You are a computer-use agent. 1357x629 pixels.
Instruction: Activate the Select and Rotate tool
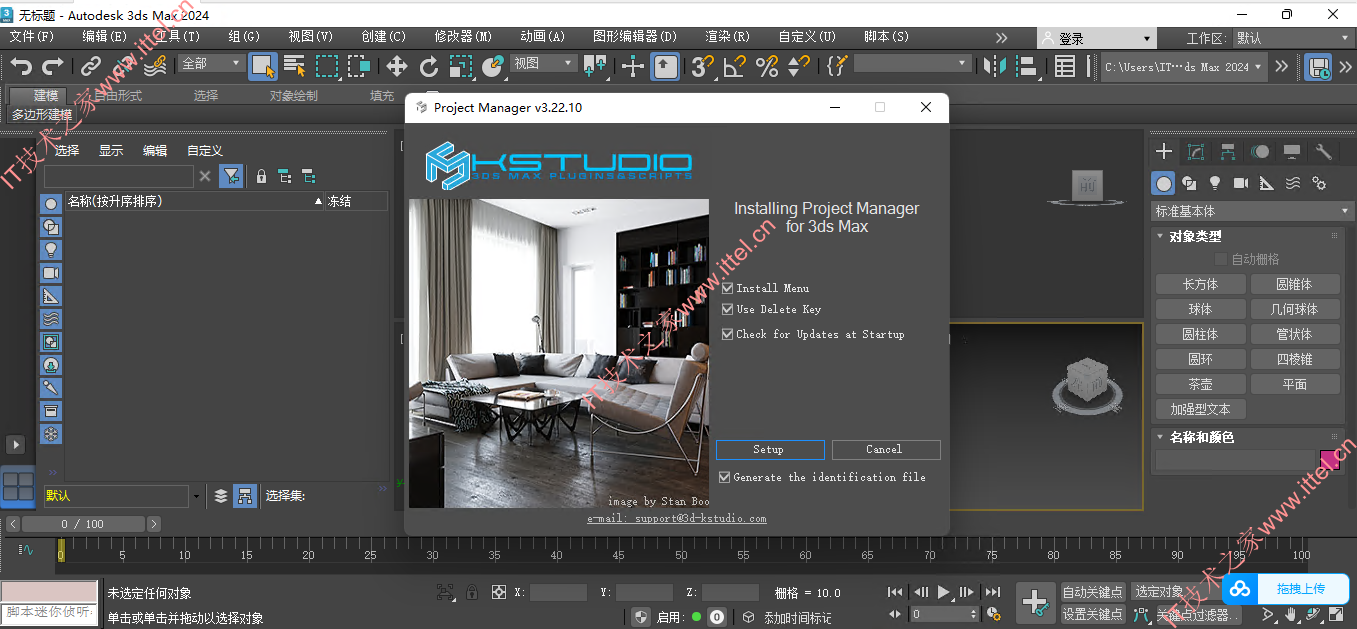pyautogui.click(x=429, y=67)
